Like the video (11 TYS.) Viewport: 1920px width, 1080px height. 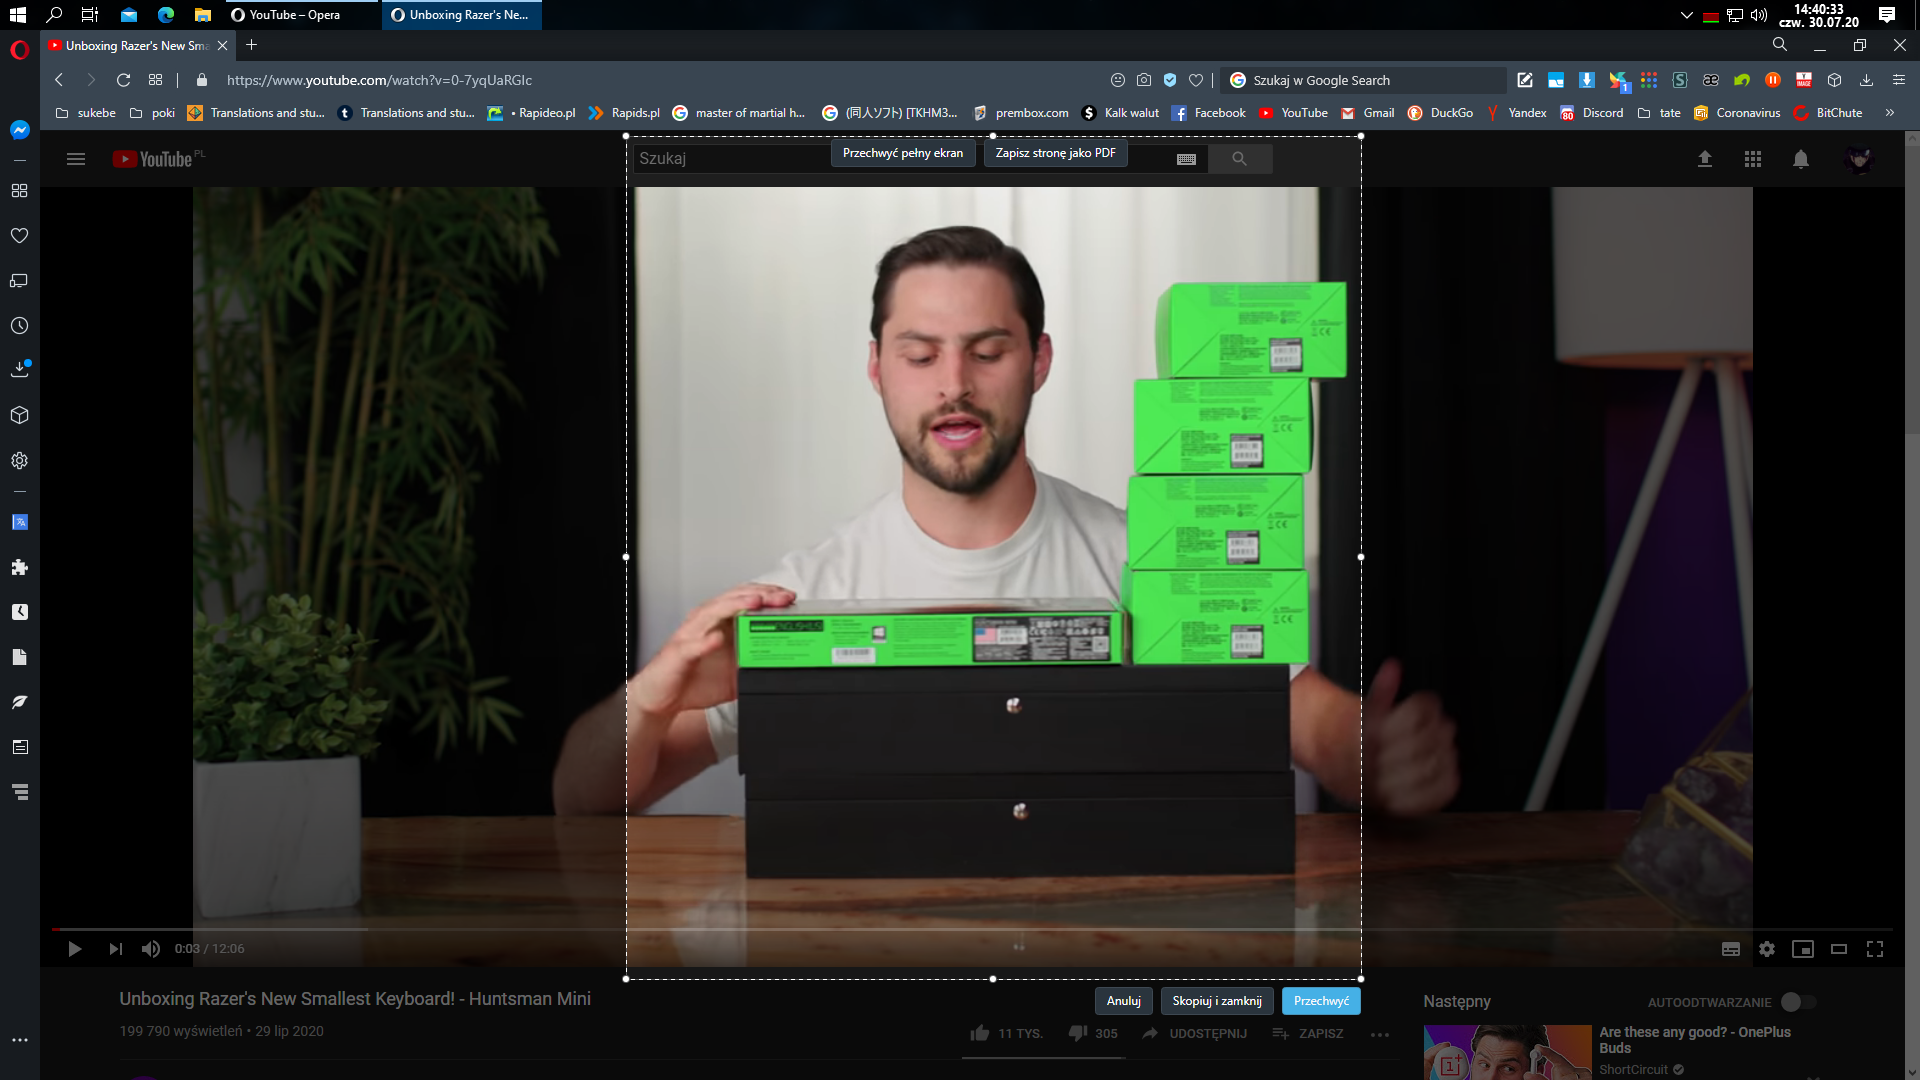[1006, 1033]
